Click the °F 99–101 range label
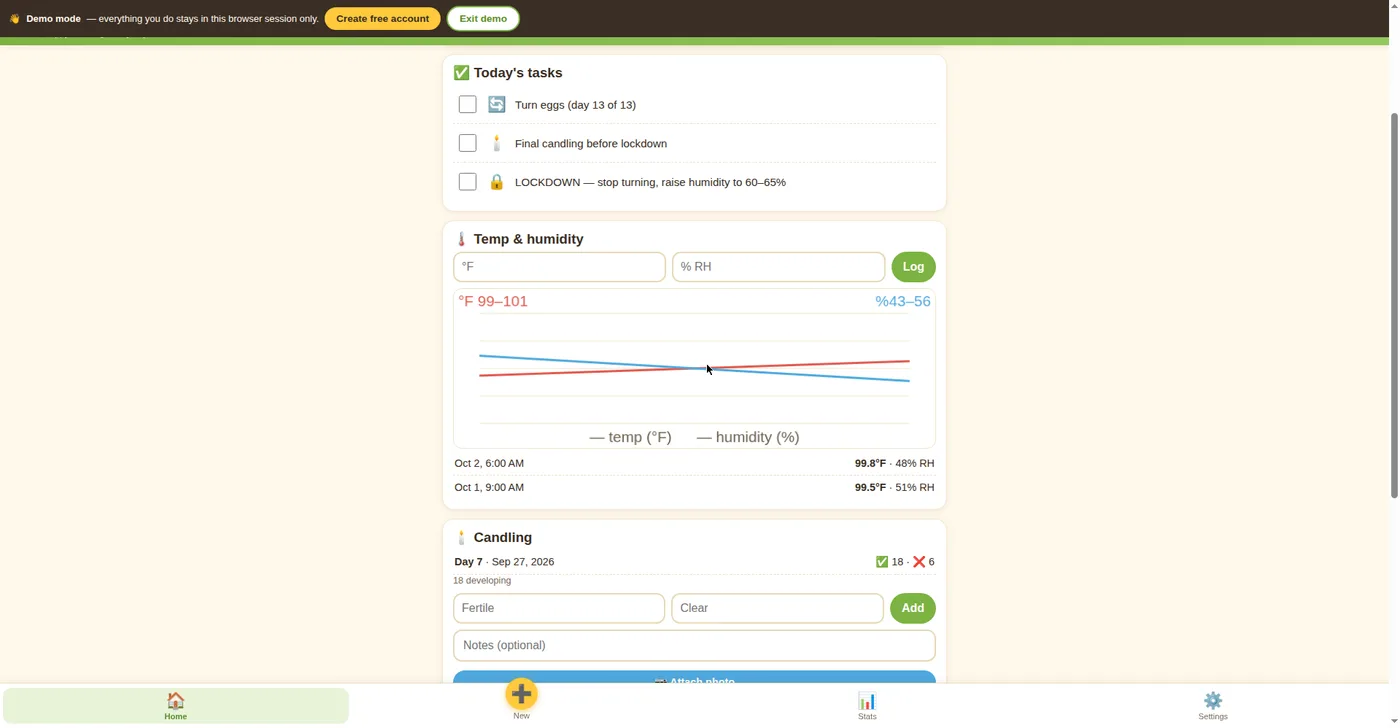 point(493,301)
